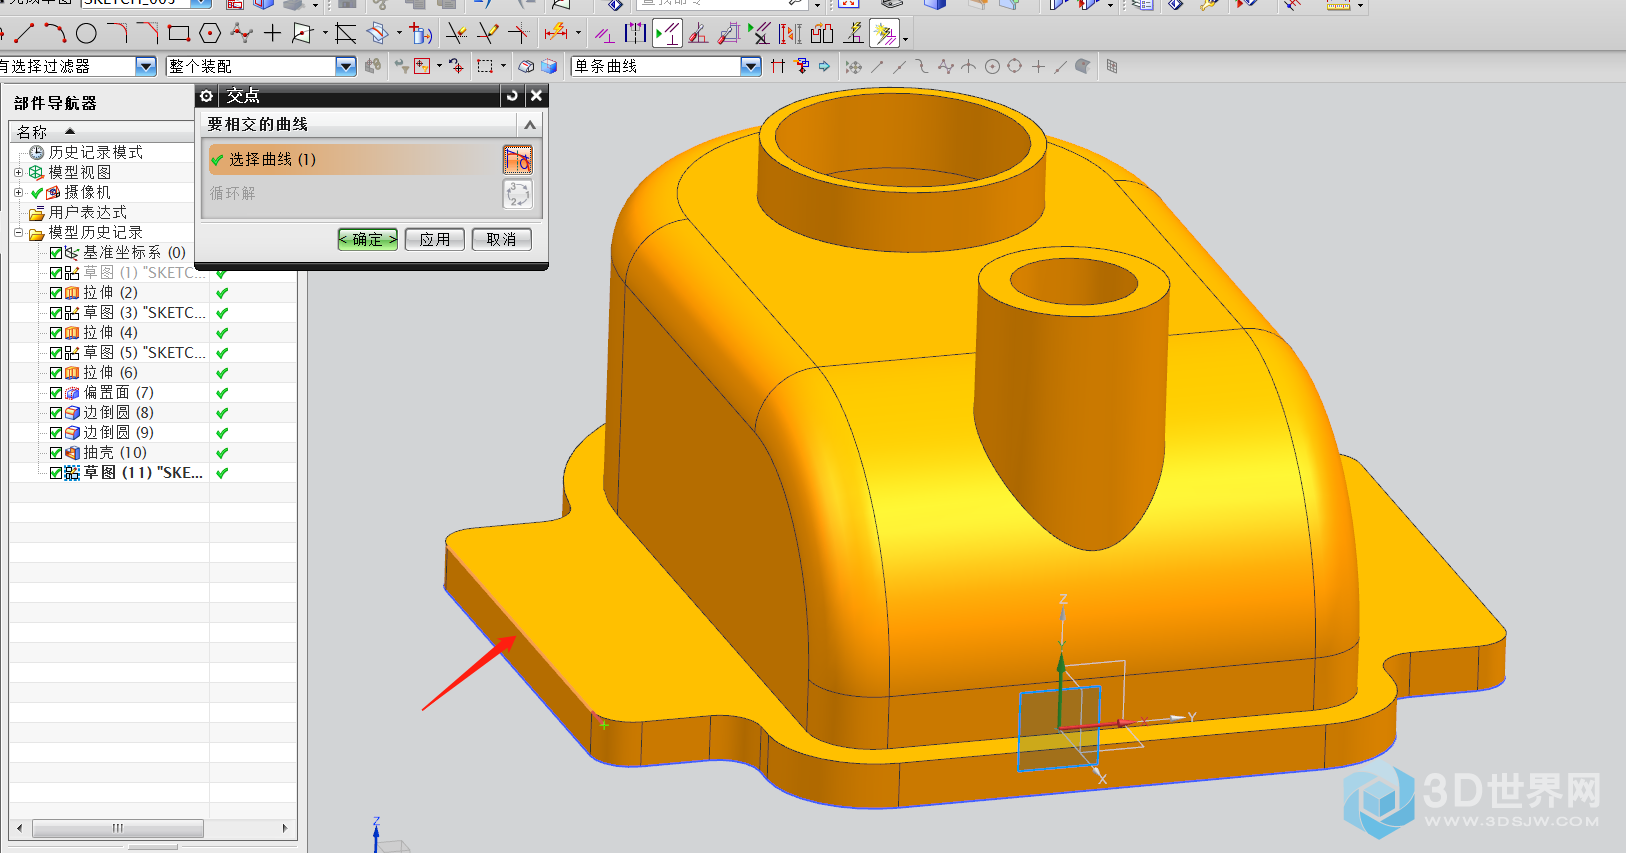Open the sketch name dropdown arrow

[x=201, y=3]
